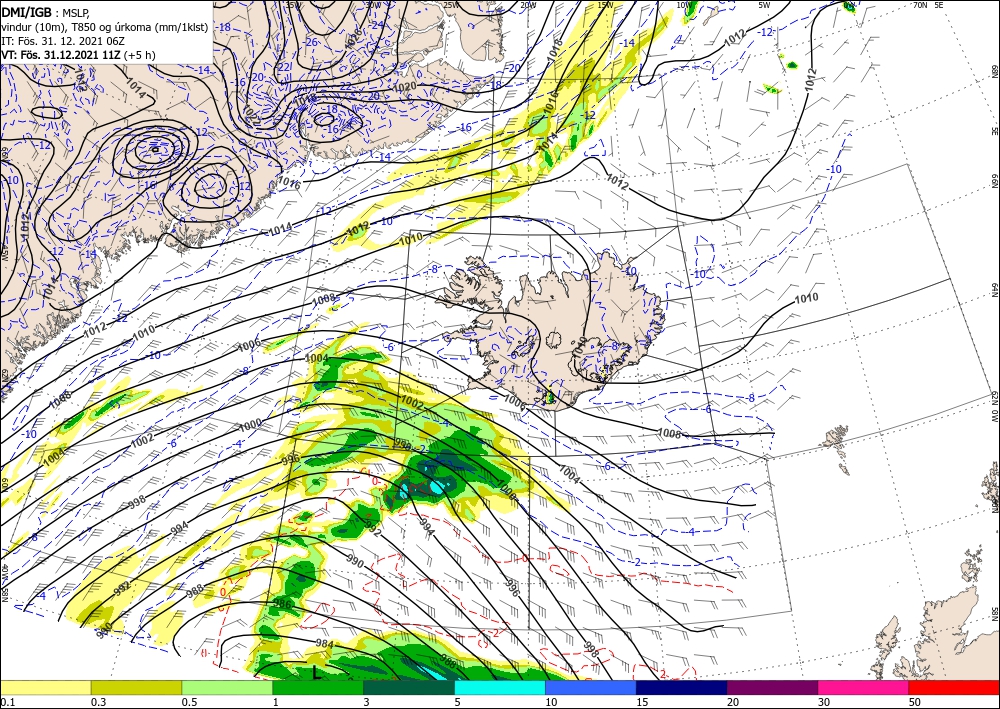Click the legend value label '0.5'
Viewport: 1000px width, 709px height.
click(x=189, y=702)
